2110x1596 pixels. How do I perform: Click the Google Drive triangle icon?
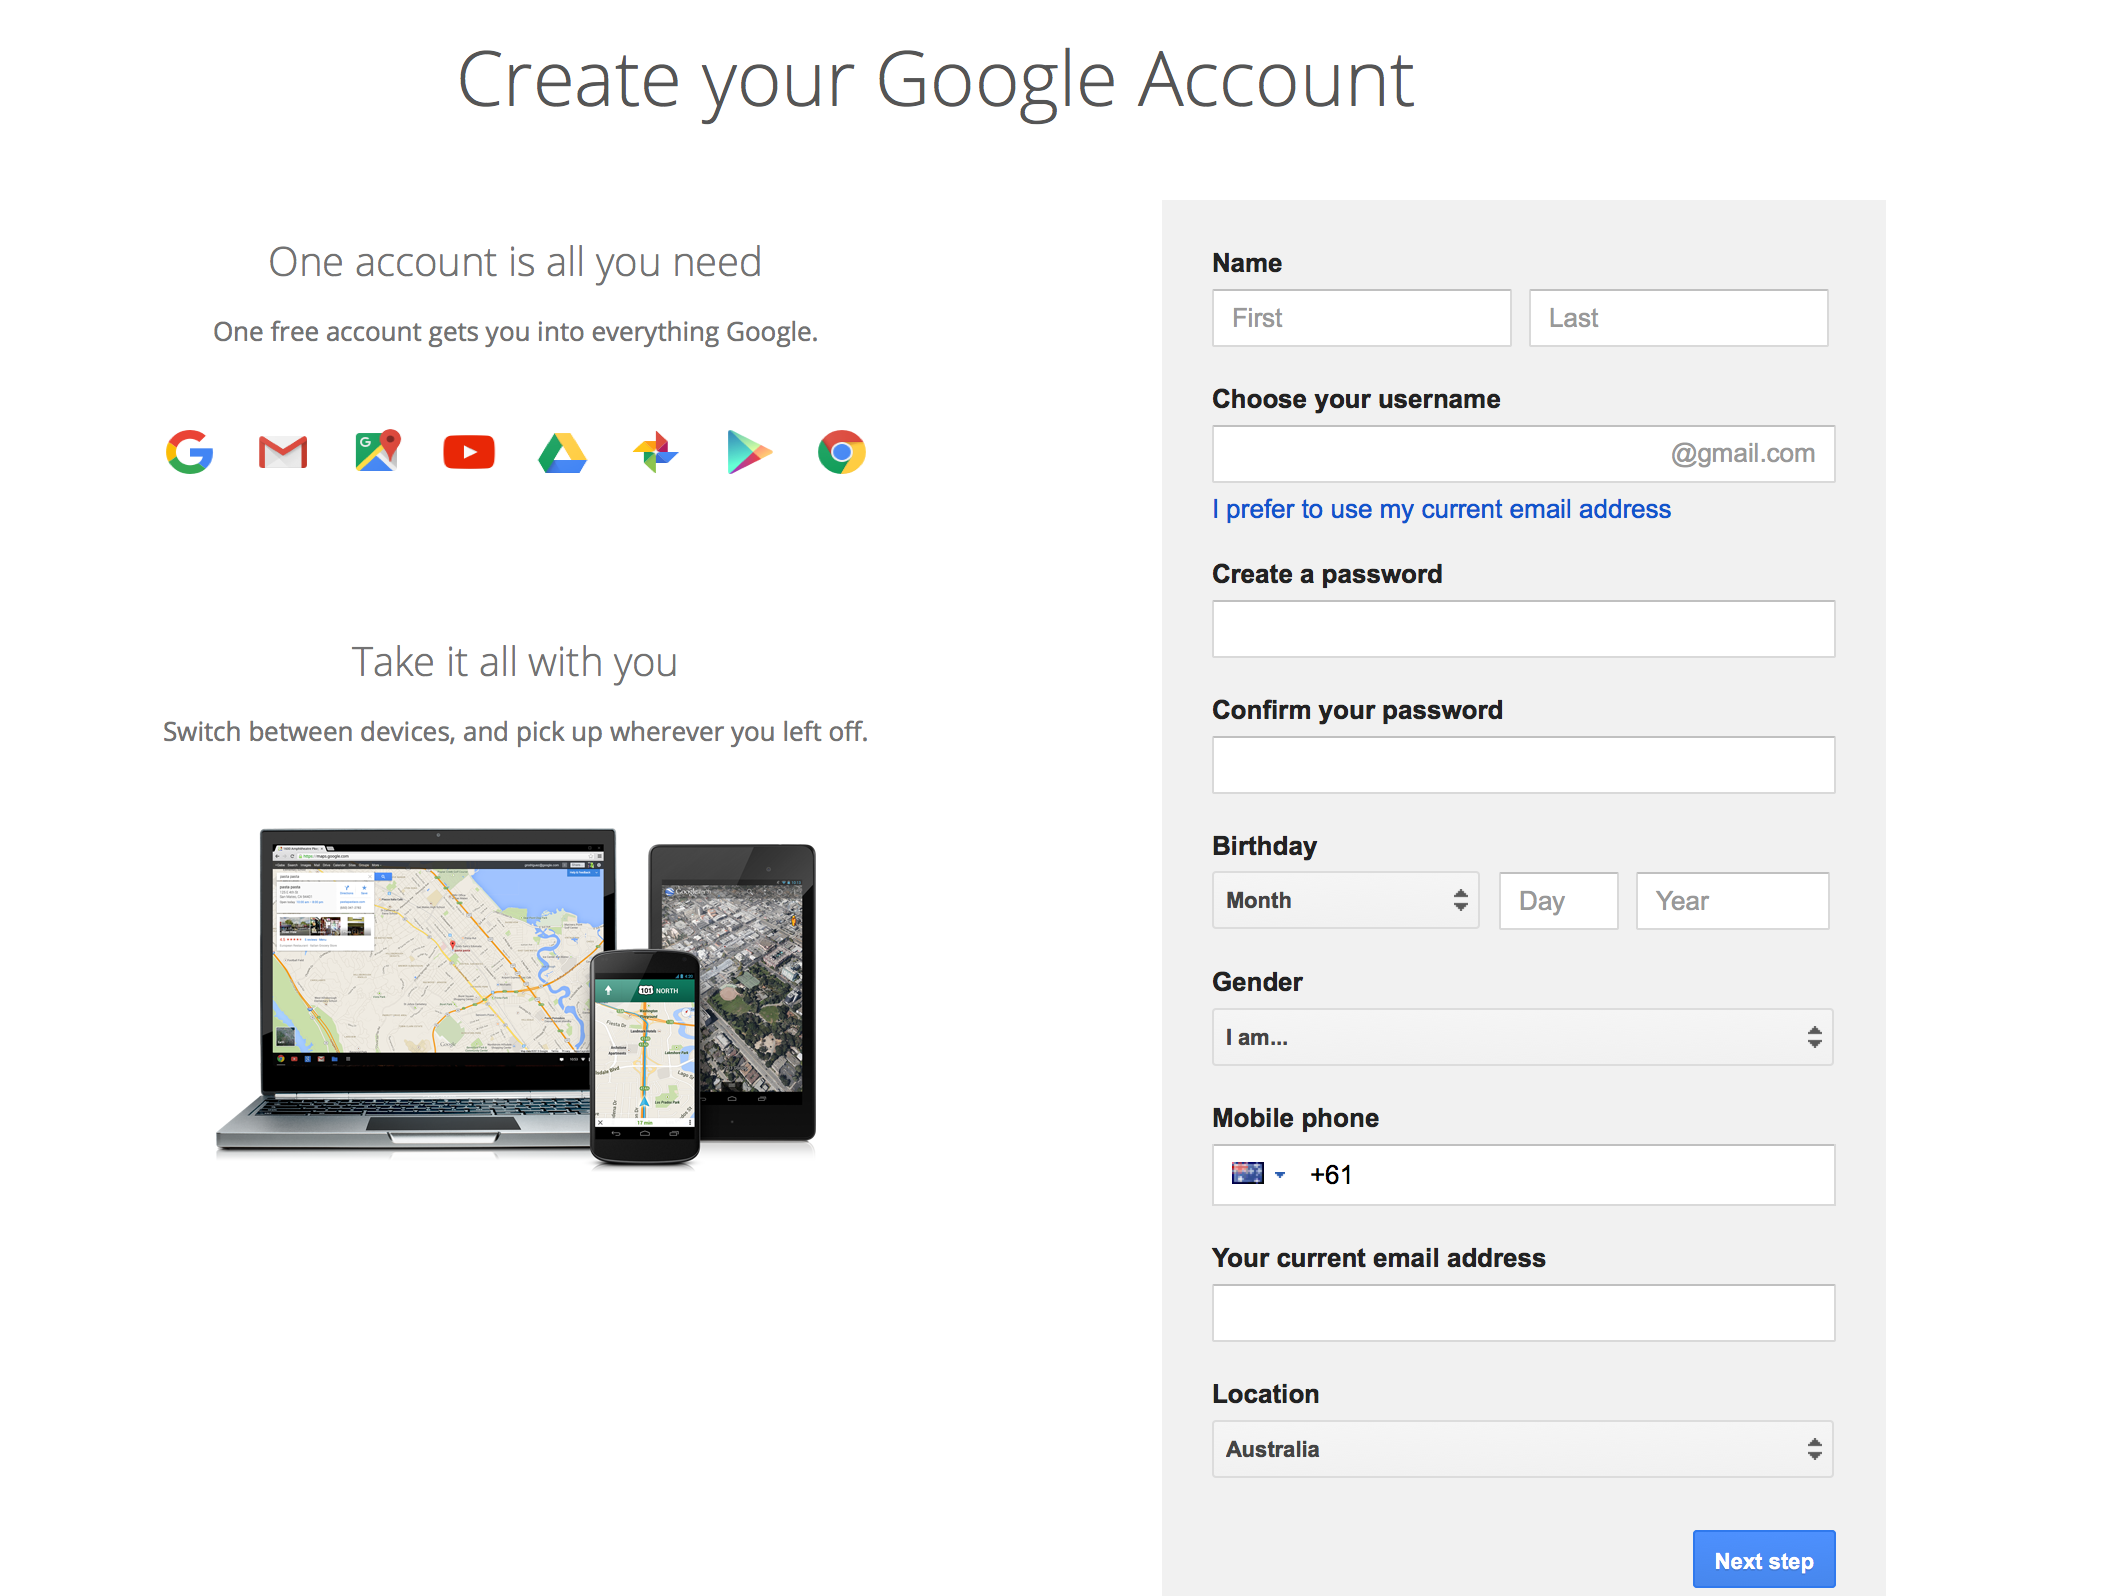coord(562,453)
